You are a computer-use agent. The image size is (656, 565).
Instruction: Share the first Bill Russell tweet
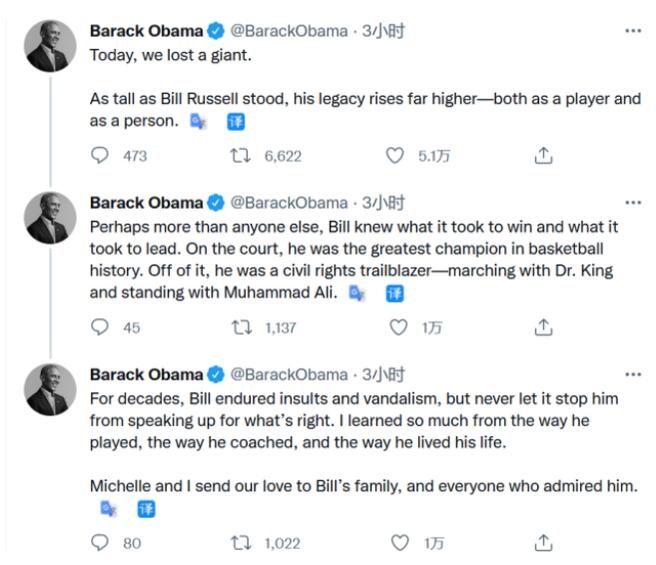543,156
